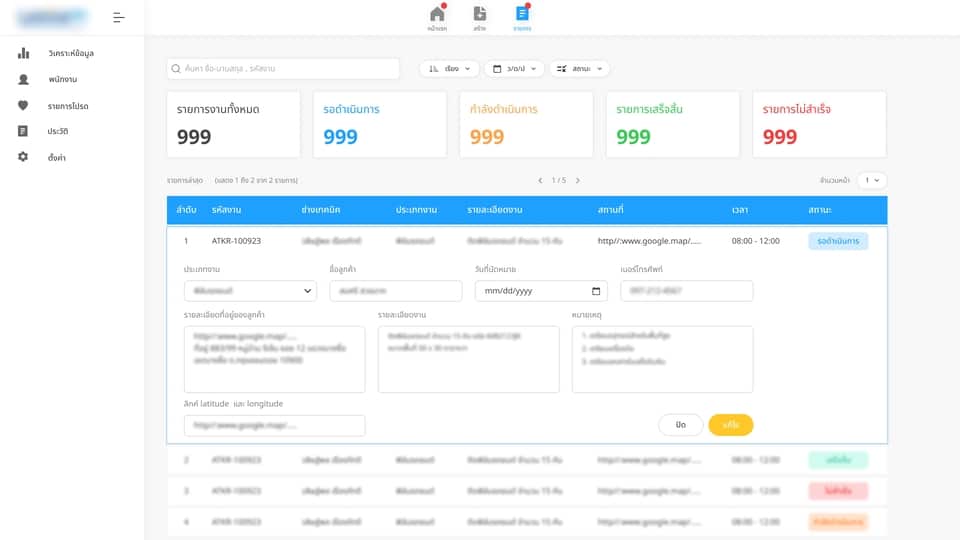Click the create document icon in top bar
Image resolution: width=960 pixels, height=540 pixels.
tap(480, 13)
